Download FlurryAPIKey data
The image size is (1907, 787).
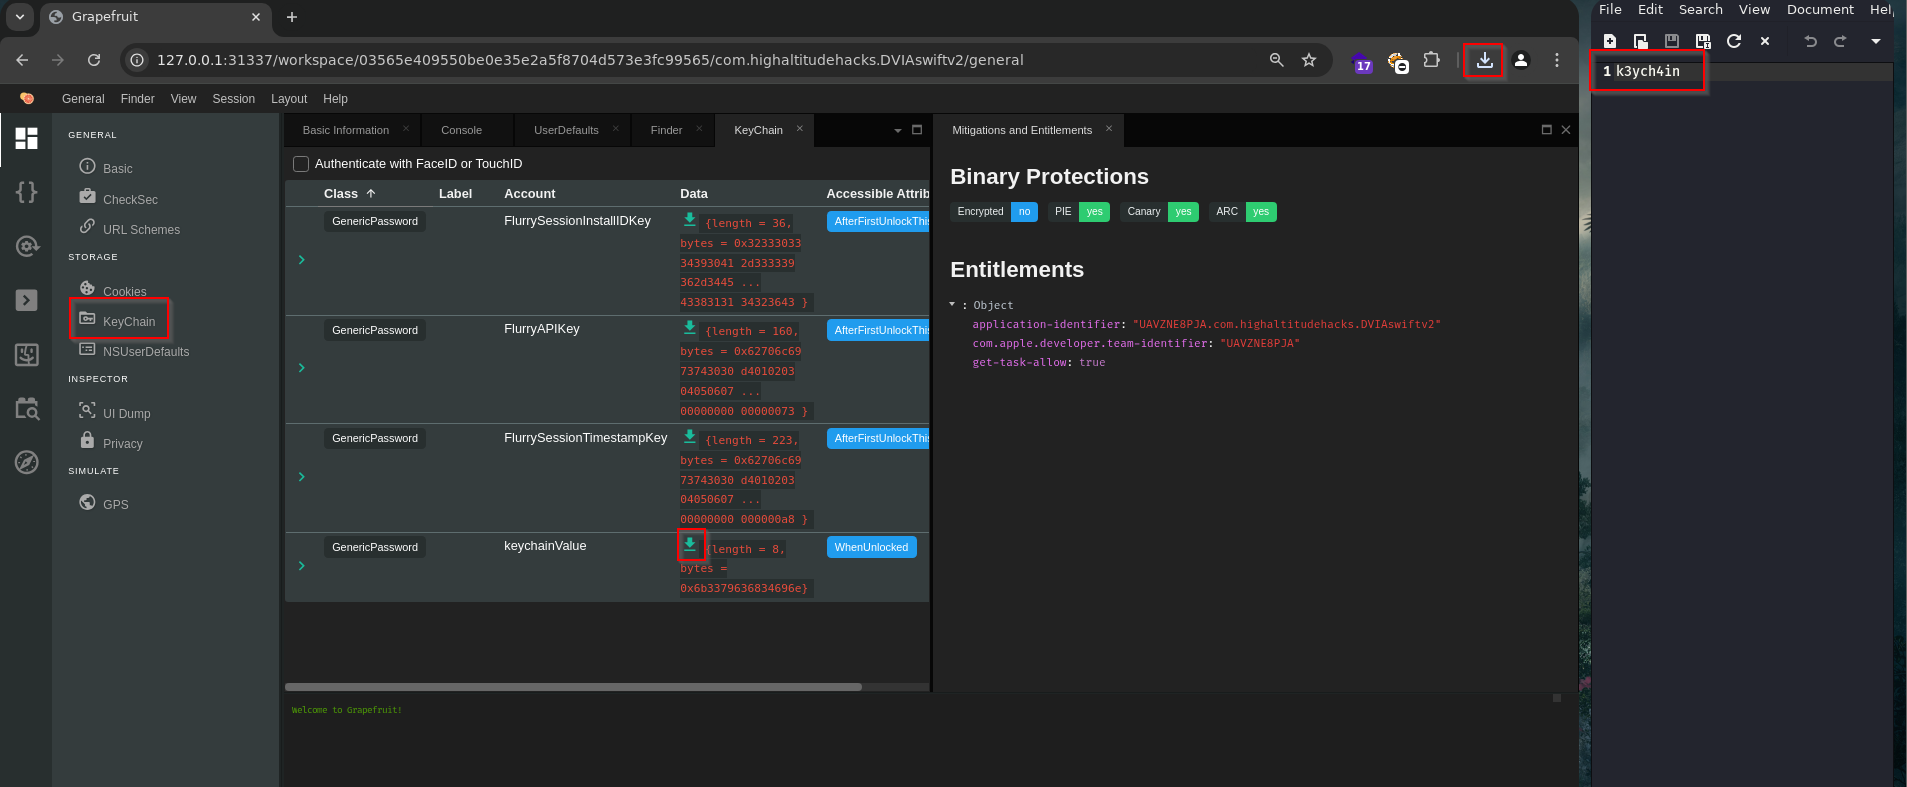[690, 328]
